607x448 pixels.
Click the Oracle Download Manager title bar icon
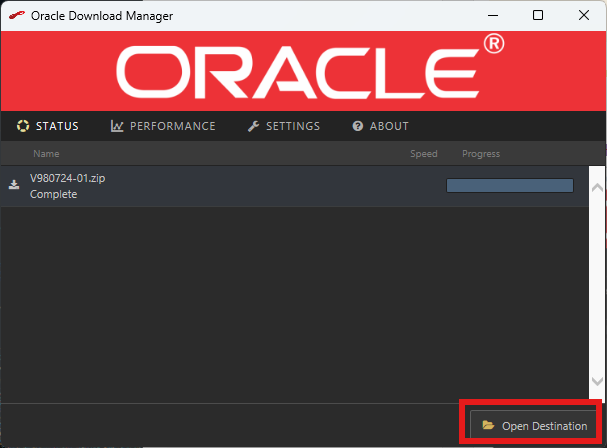17,15
